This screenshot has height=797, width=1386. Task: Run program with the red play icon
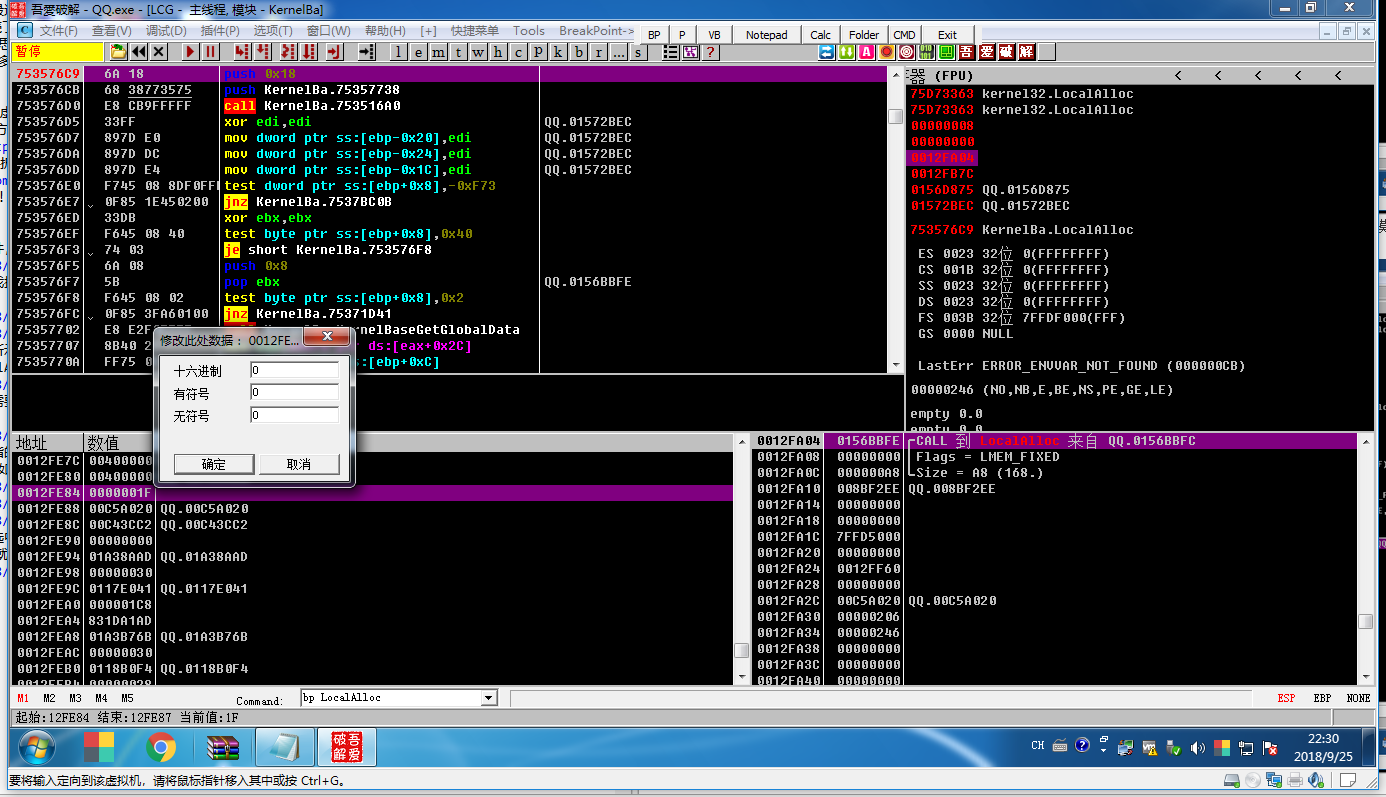point(190,51)
